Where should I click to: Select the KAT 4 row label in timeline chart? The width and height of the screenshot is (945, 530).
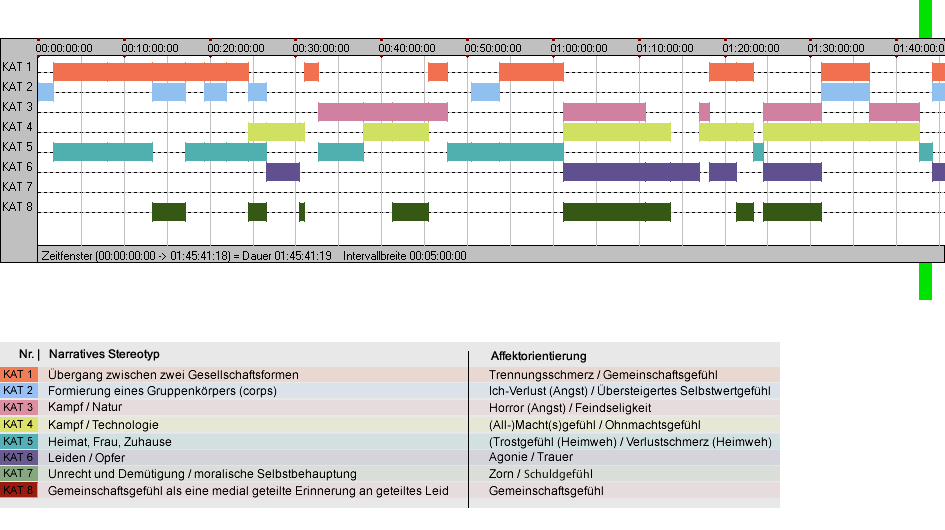coord(17,127)
